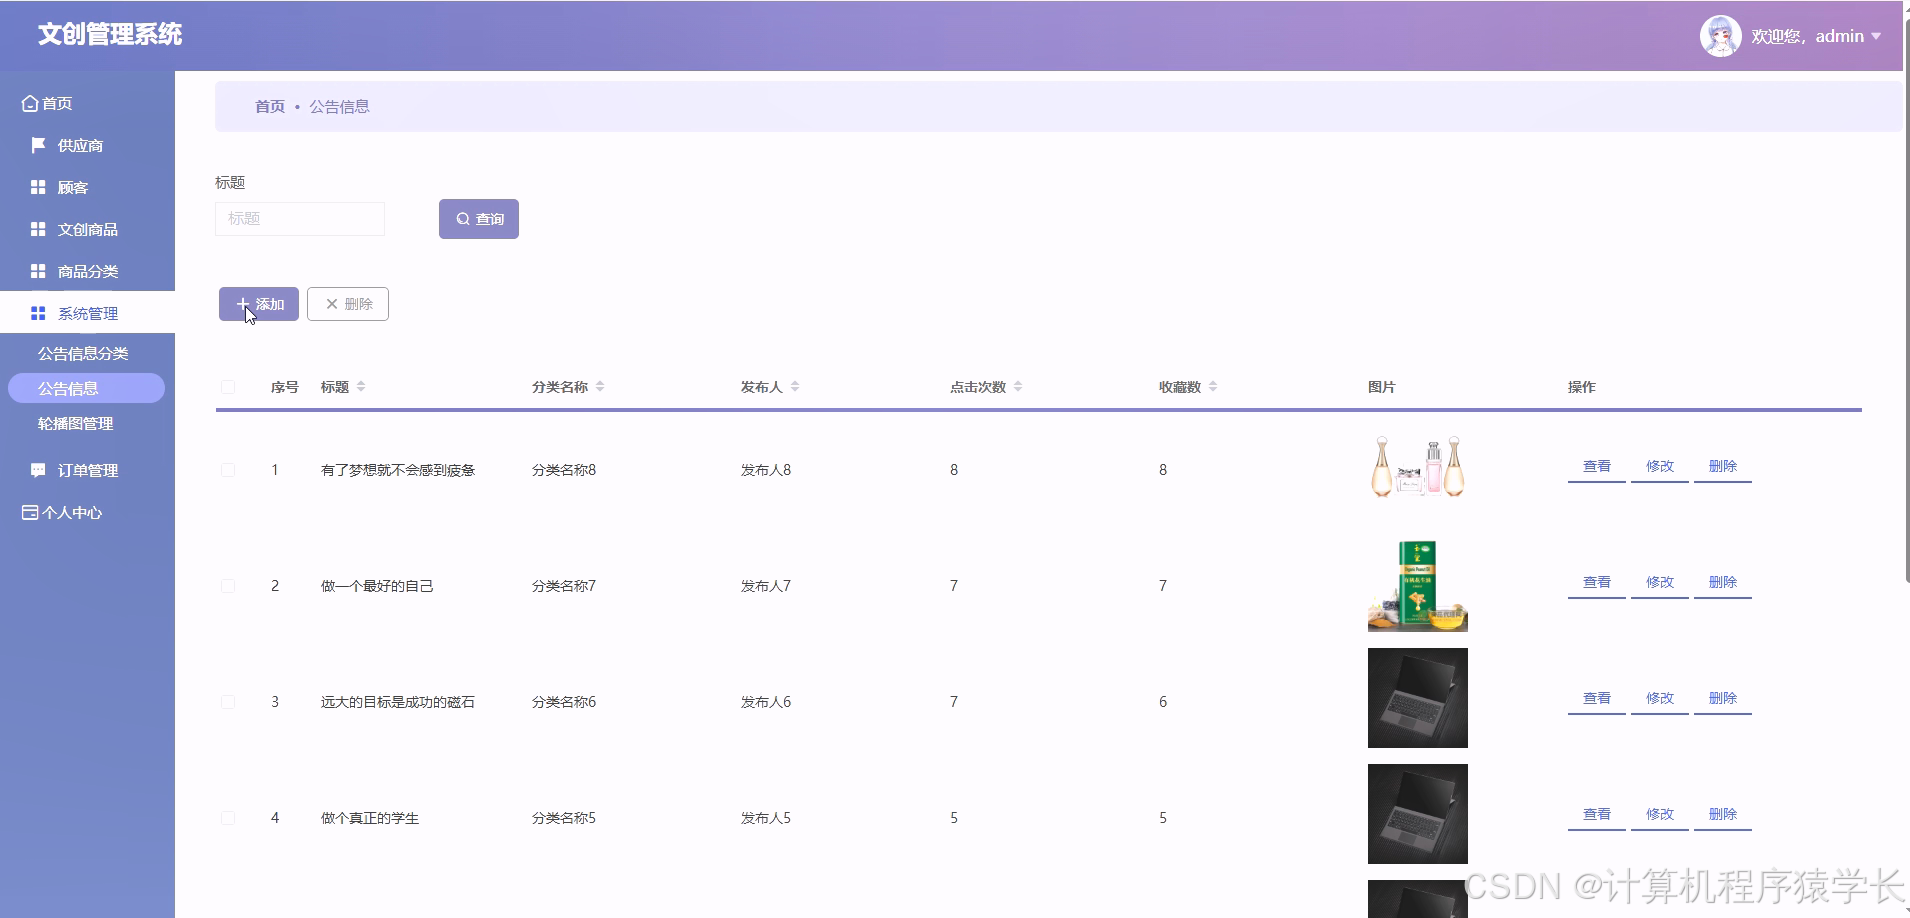Click the grid icon next to 系统管理

[38, 313]
